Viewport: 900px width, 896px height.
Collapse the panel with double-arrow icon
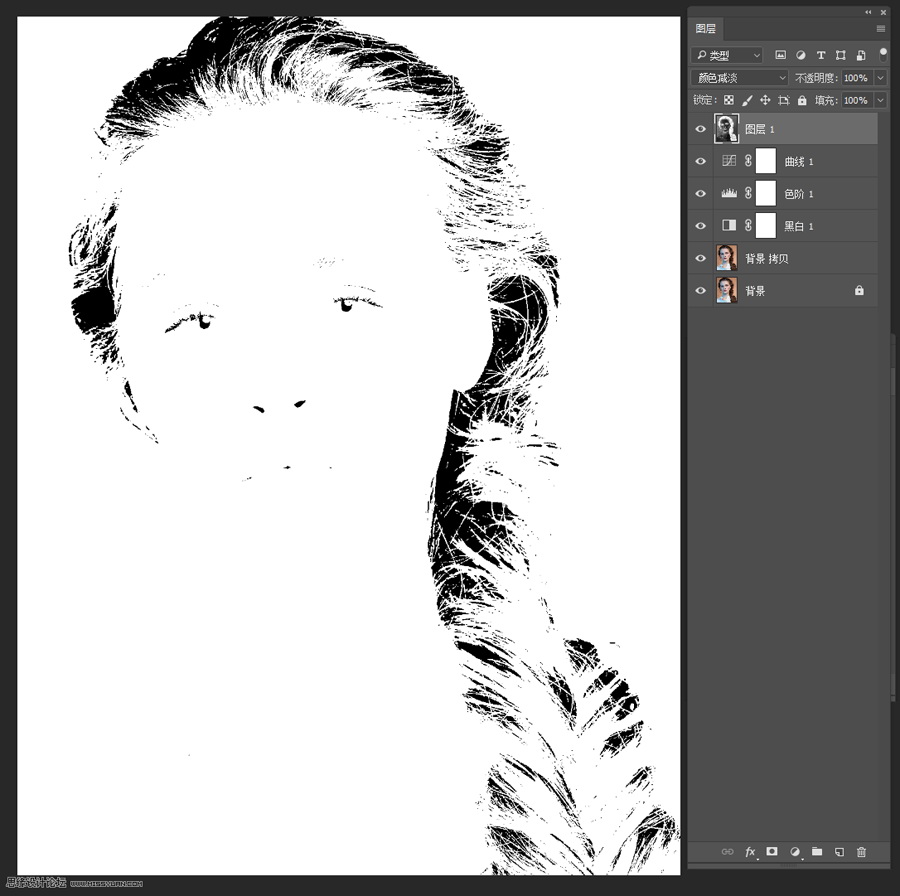868,12
